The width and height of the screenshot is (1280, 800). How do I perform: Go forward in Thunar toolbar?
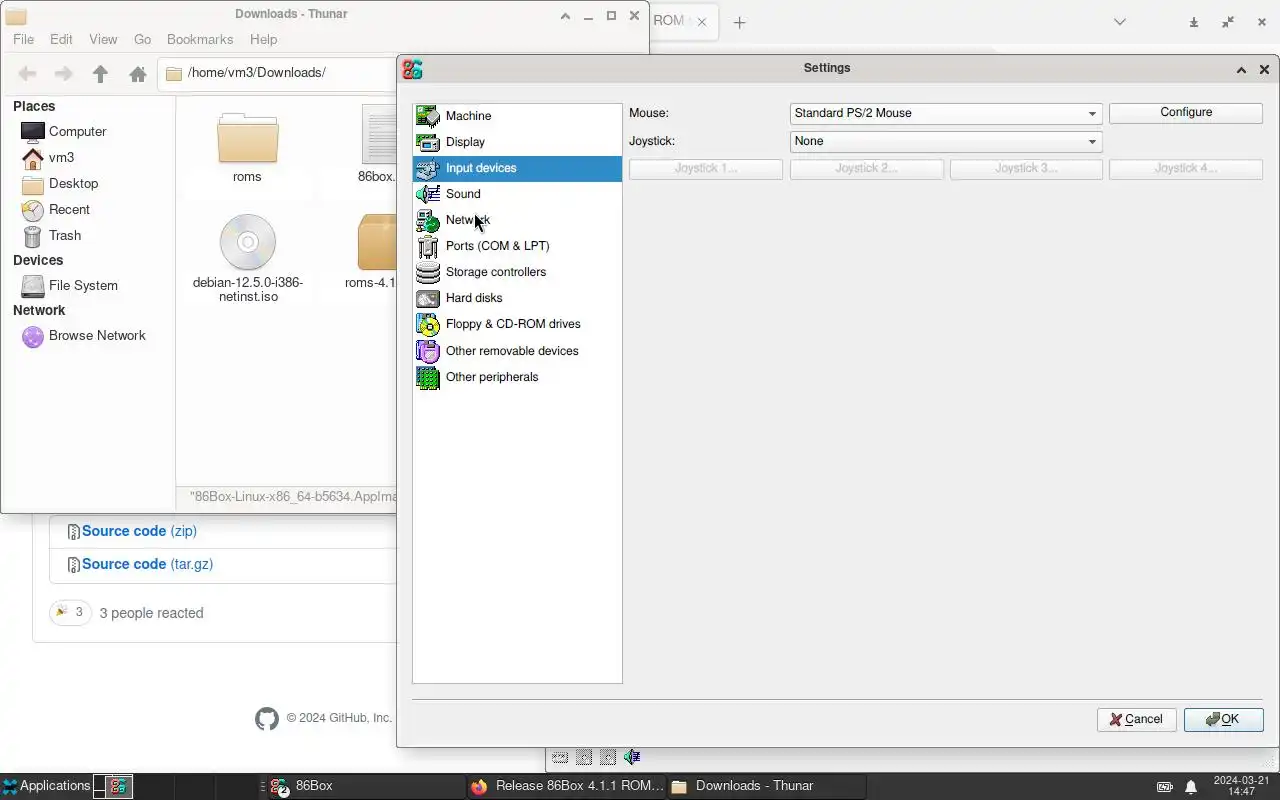click(63, 73)
